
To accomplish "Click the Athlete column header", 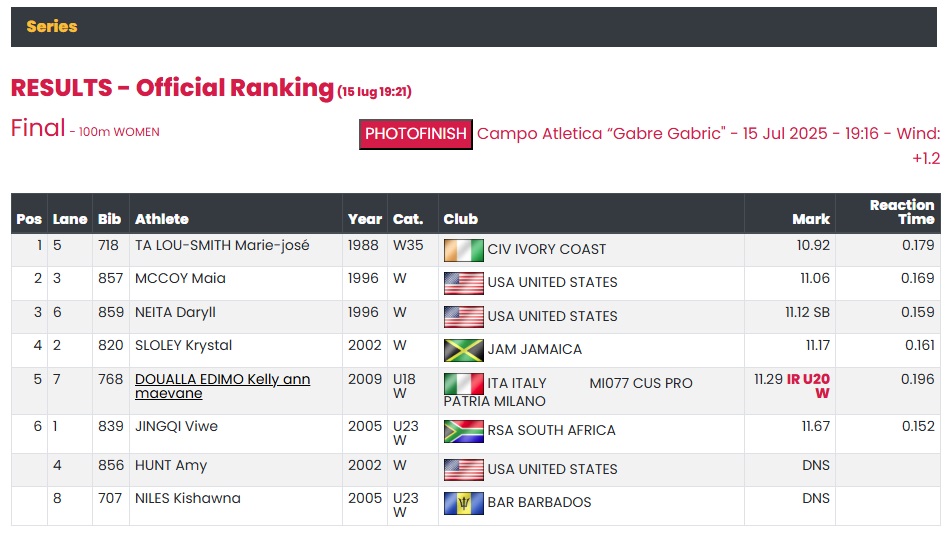I will pyautogui.click(x=162, y=219).
